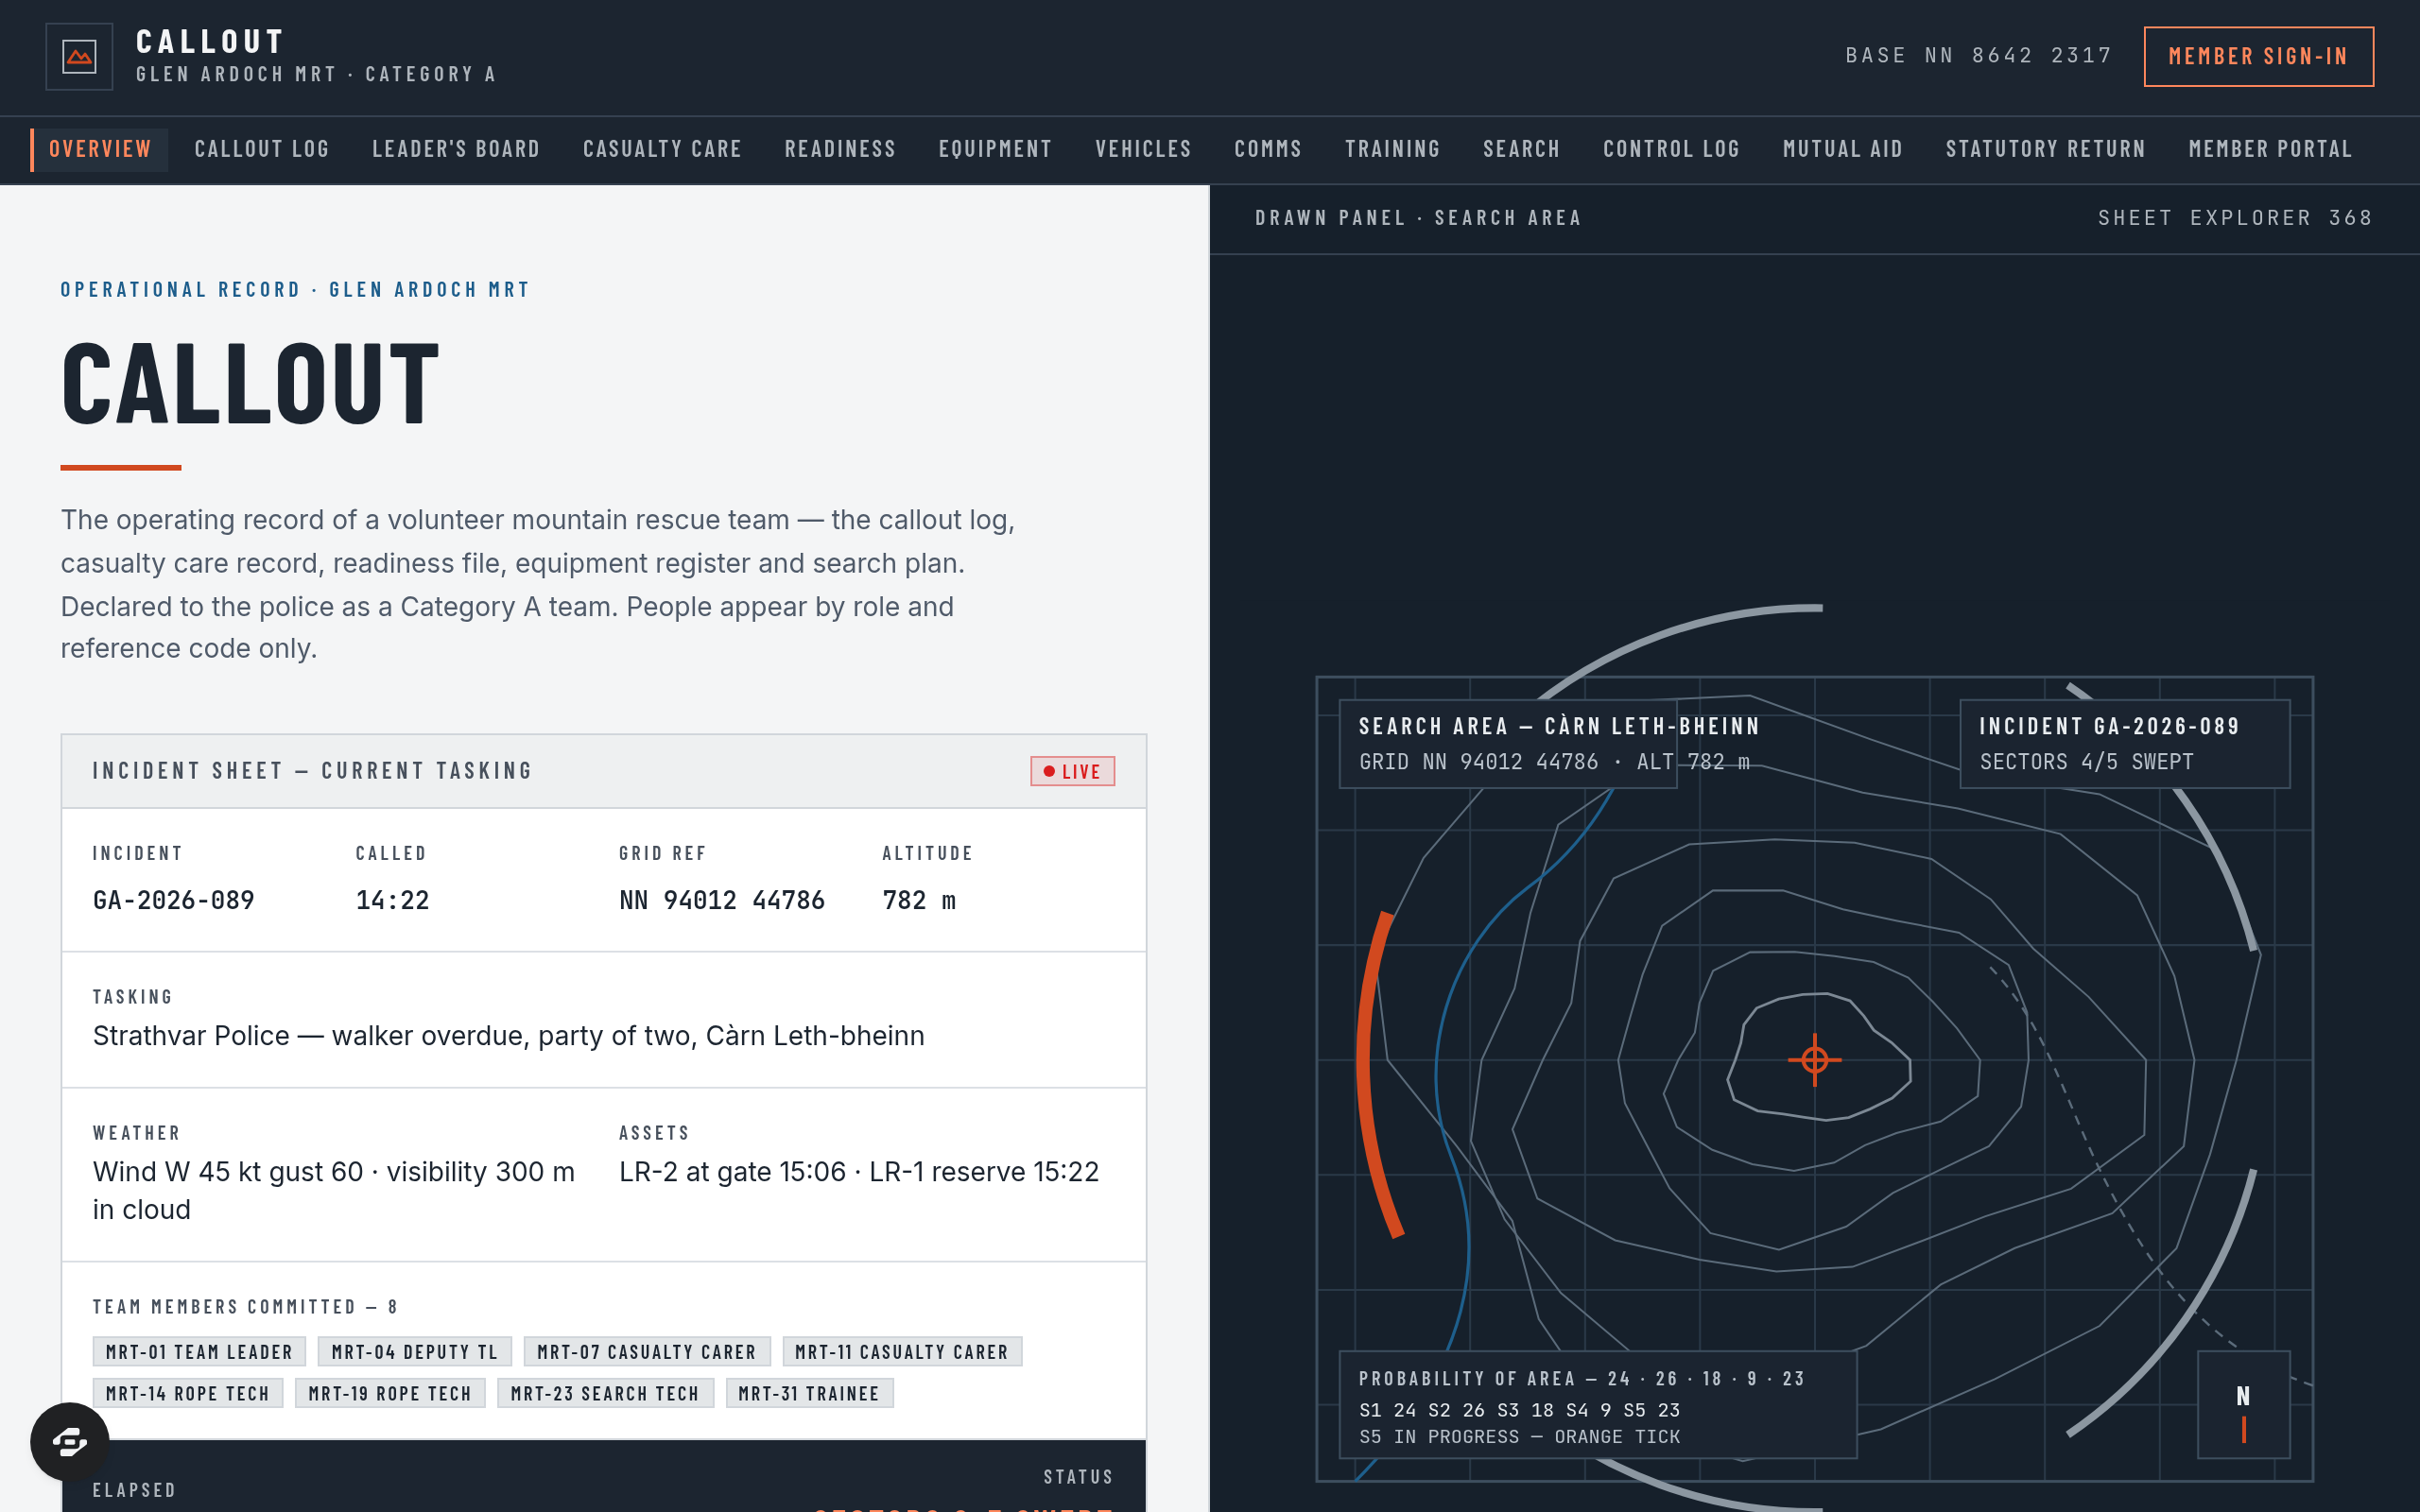Select the Overview tab
Image resolution: width=2420 pixels, height=1512 pixels.
pyautogui.click(x=100, y=149)
